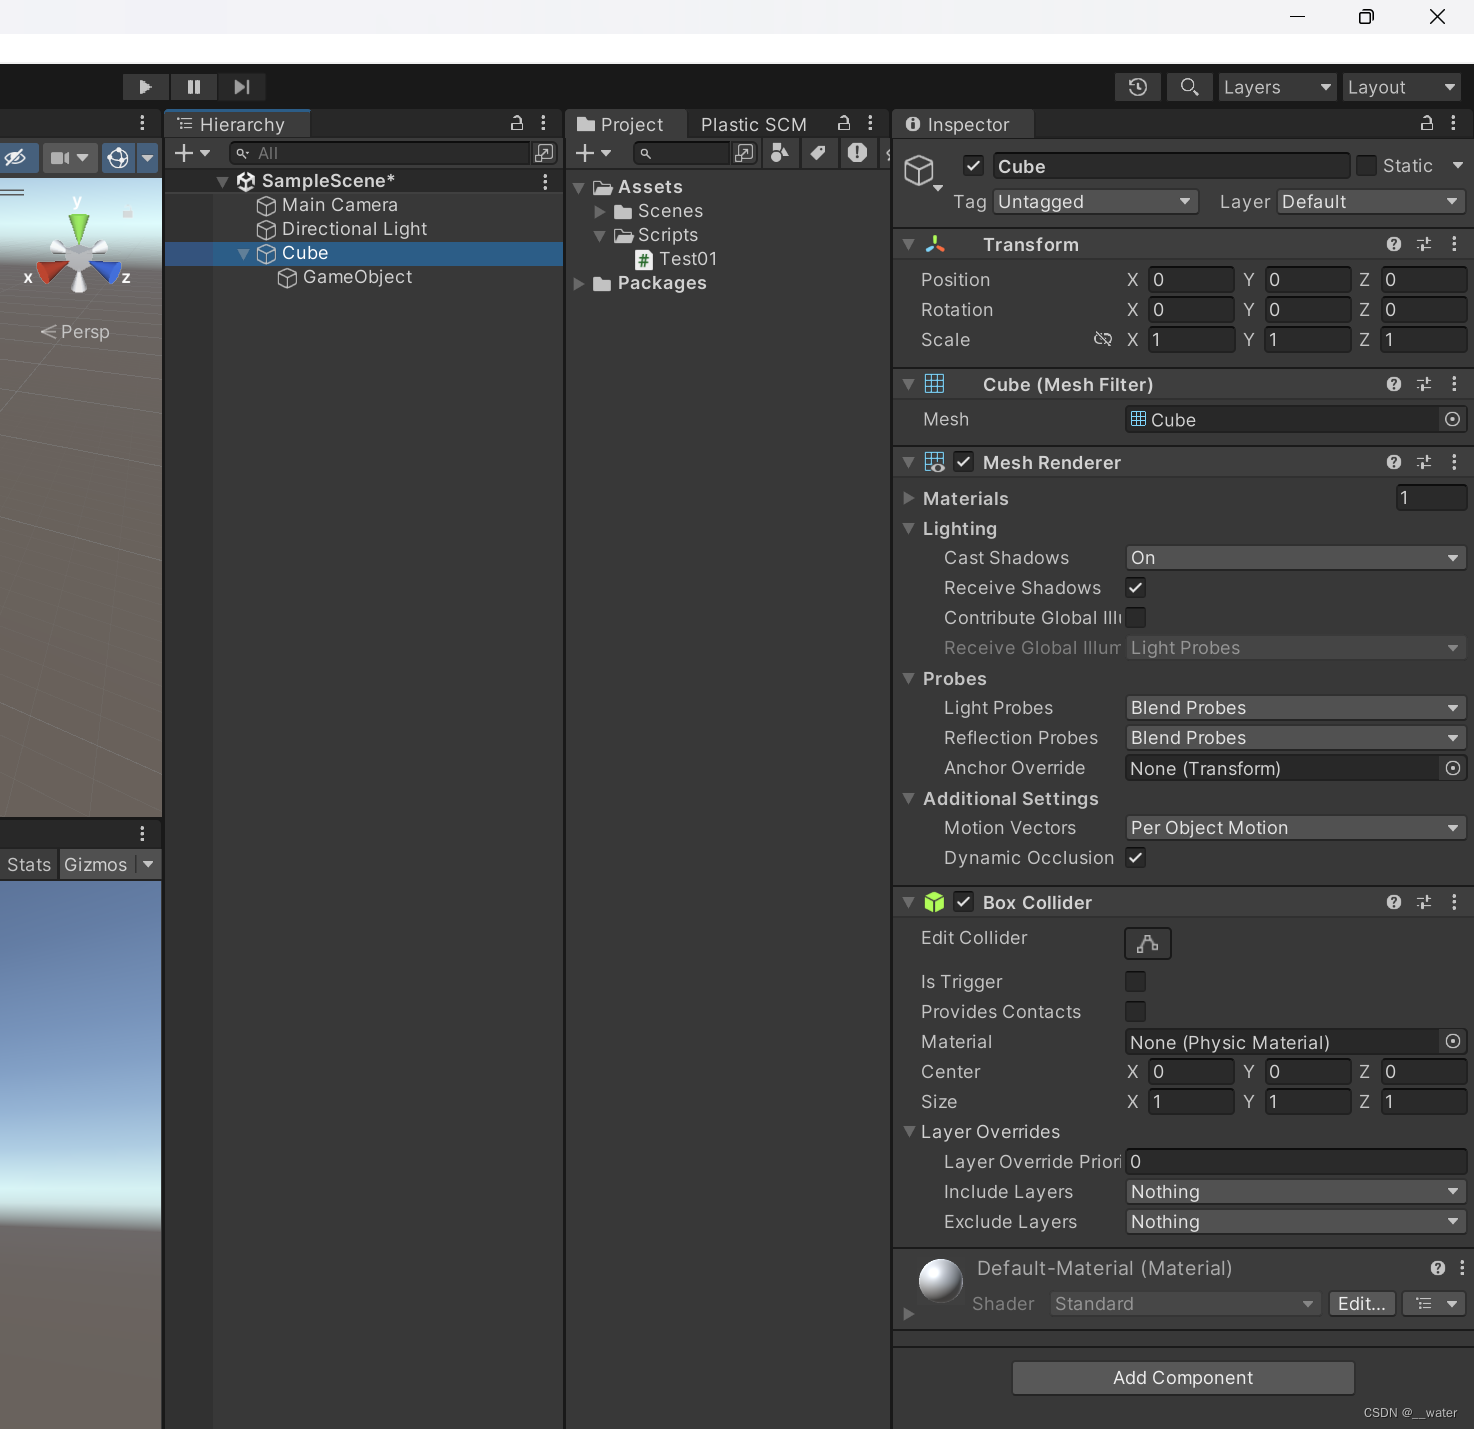Image resolution: width=1474 pixels, height=1429 pixels.
Task: Expand the Scenes folder in Project
Action: click(x=599, y=211)
